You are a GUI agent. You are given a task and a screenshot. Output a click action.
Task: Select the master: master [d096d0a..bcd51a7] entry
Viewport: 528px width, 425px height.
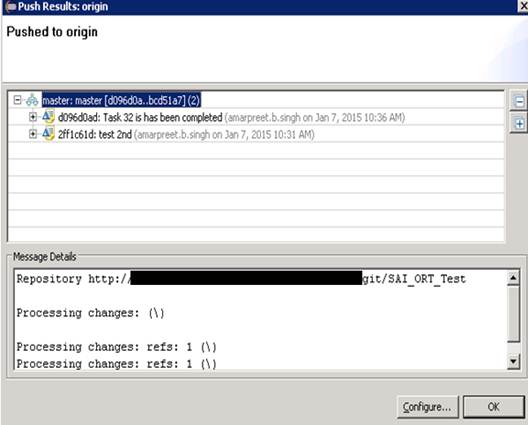point(121,100)
